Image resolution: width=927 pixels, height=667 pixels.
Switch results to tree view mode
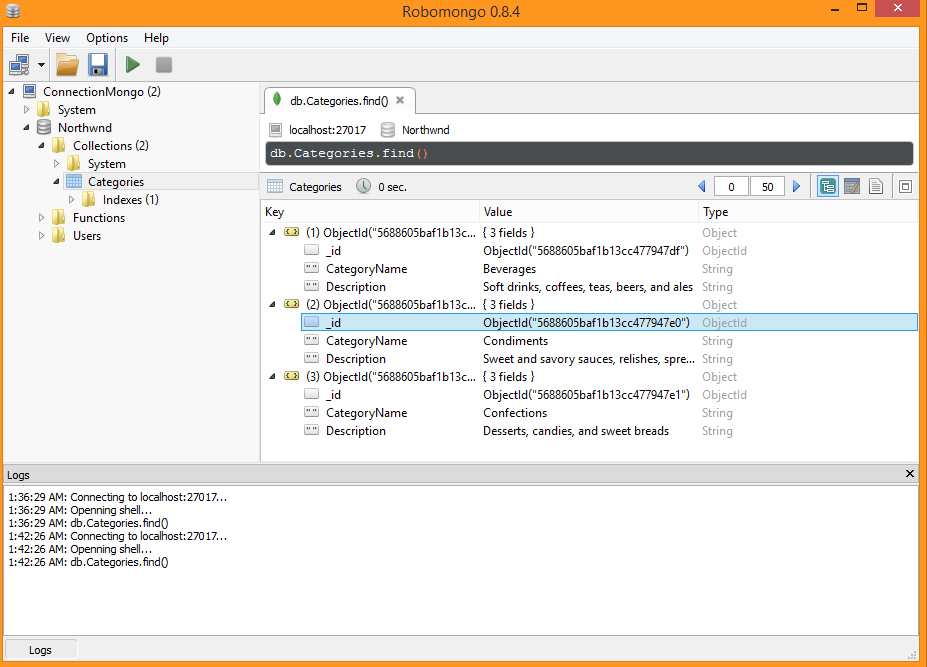827,187
